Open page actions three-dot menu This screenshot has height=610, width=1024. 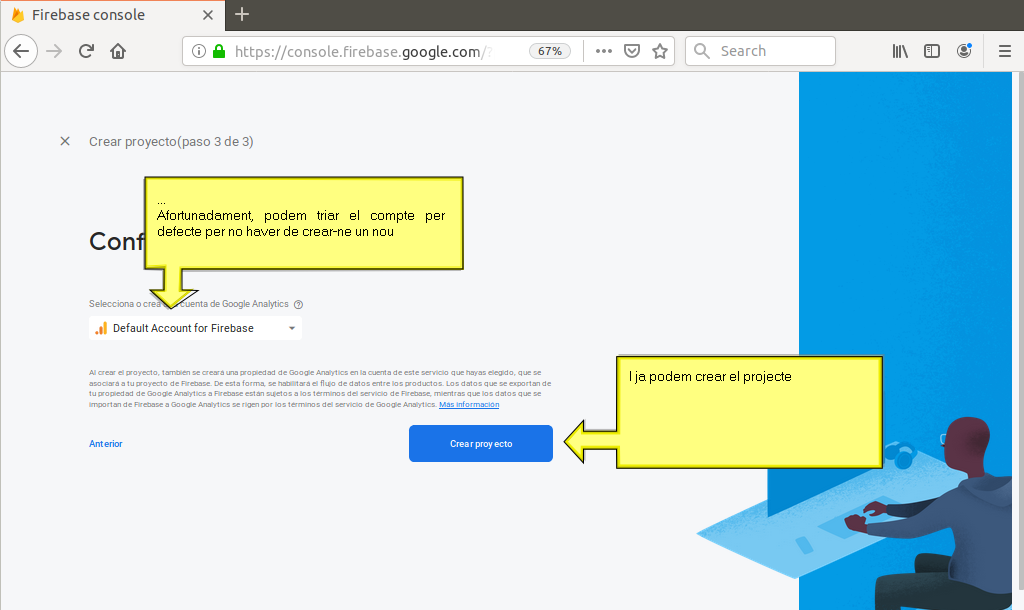pyautogui.click(x=603, y=51)
